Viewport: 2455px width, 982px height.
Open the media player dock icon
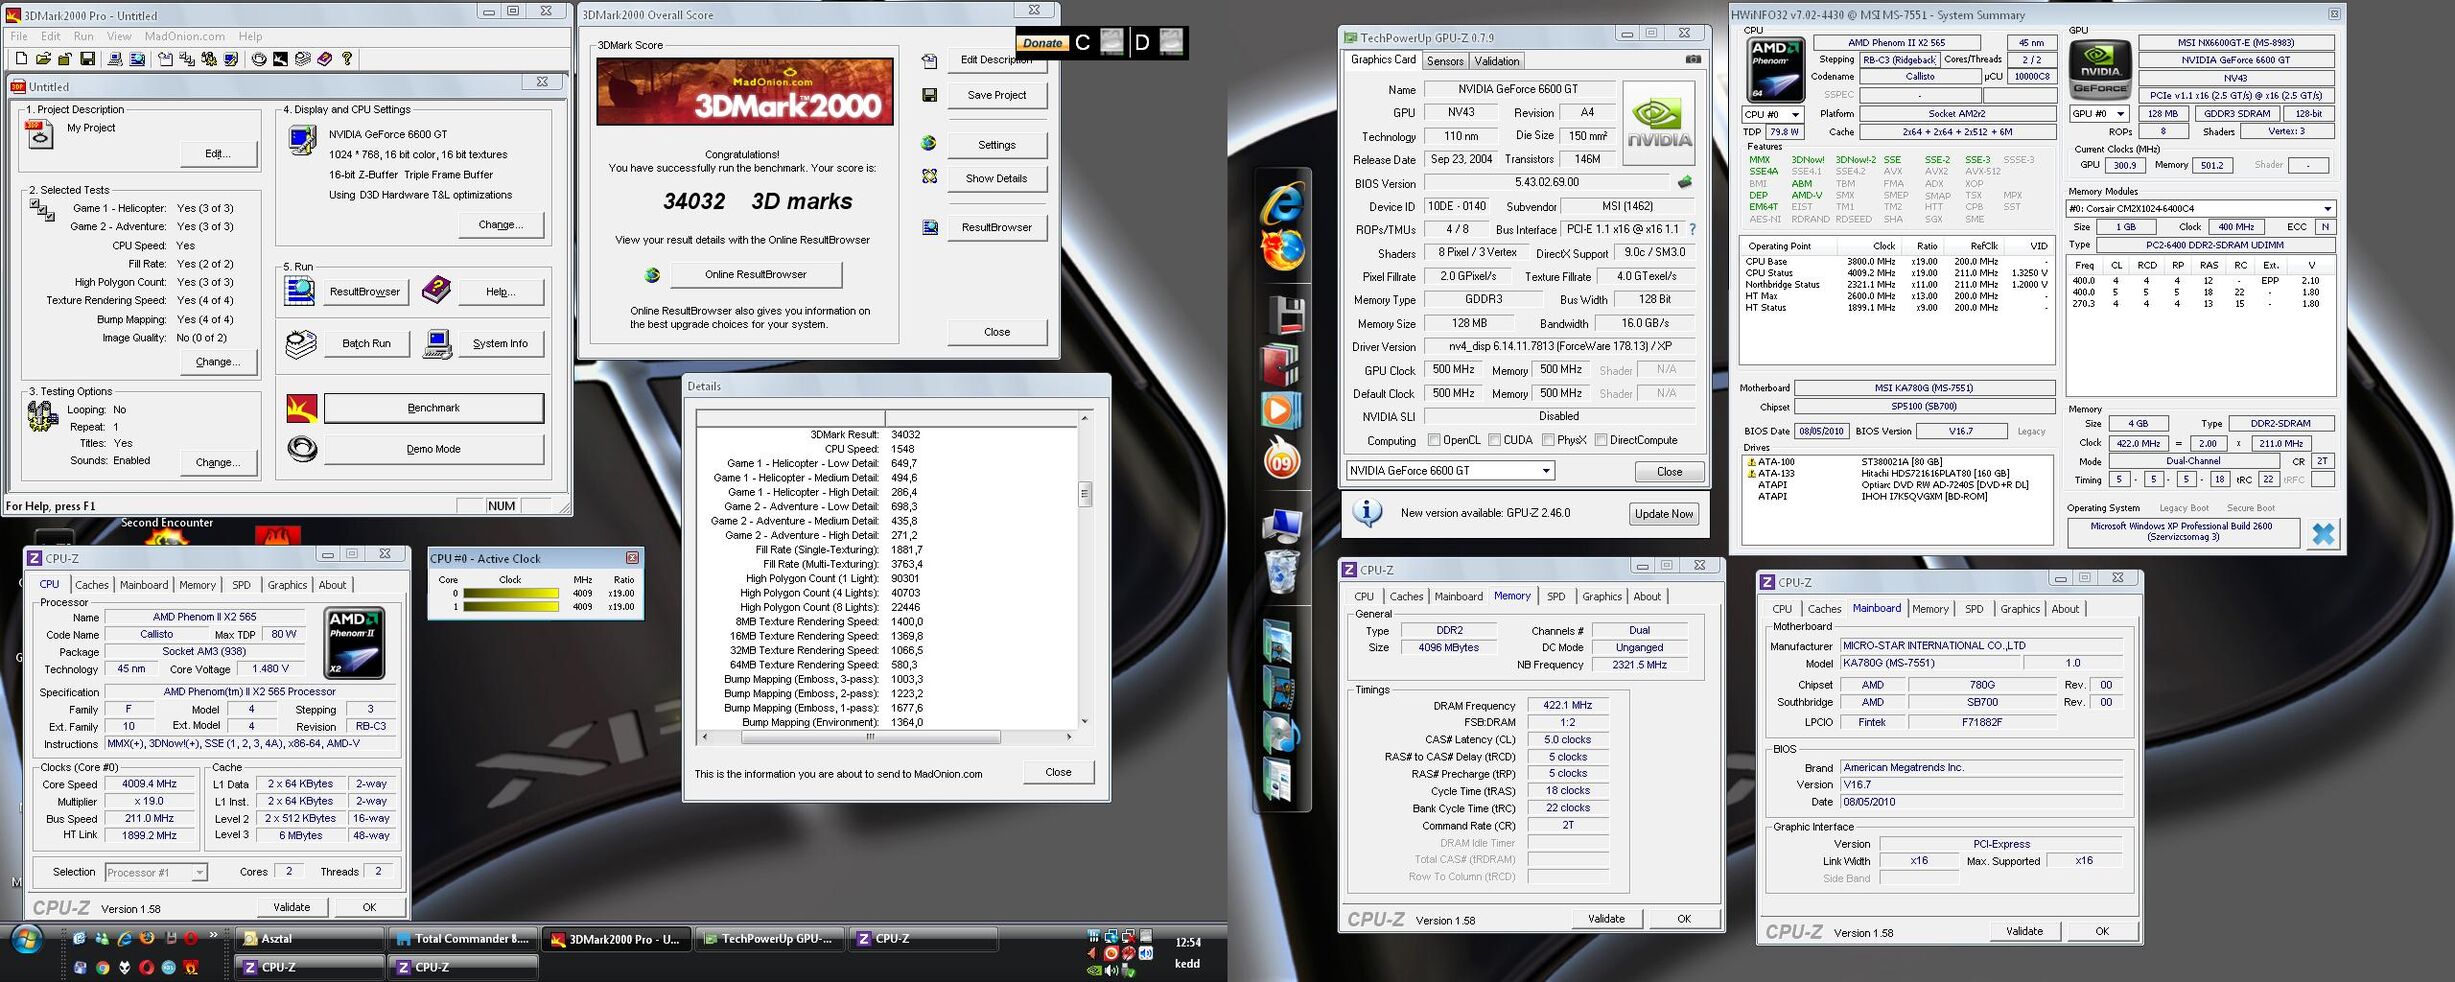coord(1281,409)
